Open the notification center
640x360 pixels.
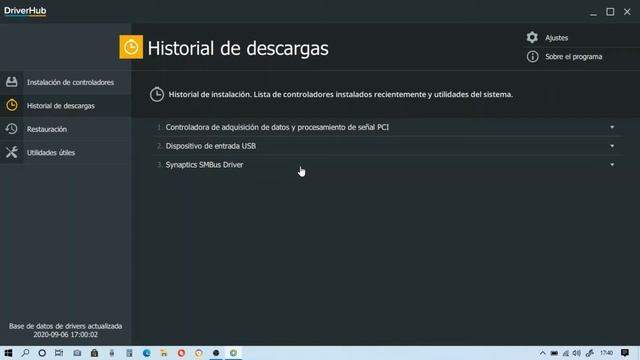pyautogui.click(x=625, y=353)
